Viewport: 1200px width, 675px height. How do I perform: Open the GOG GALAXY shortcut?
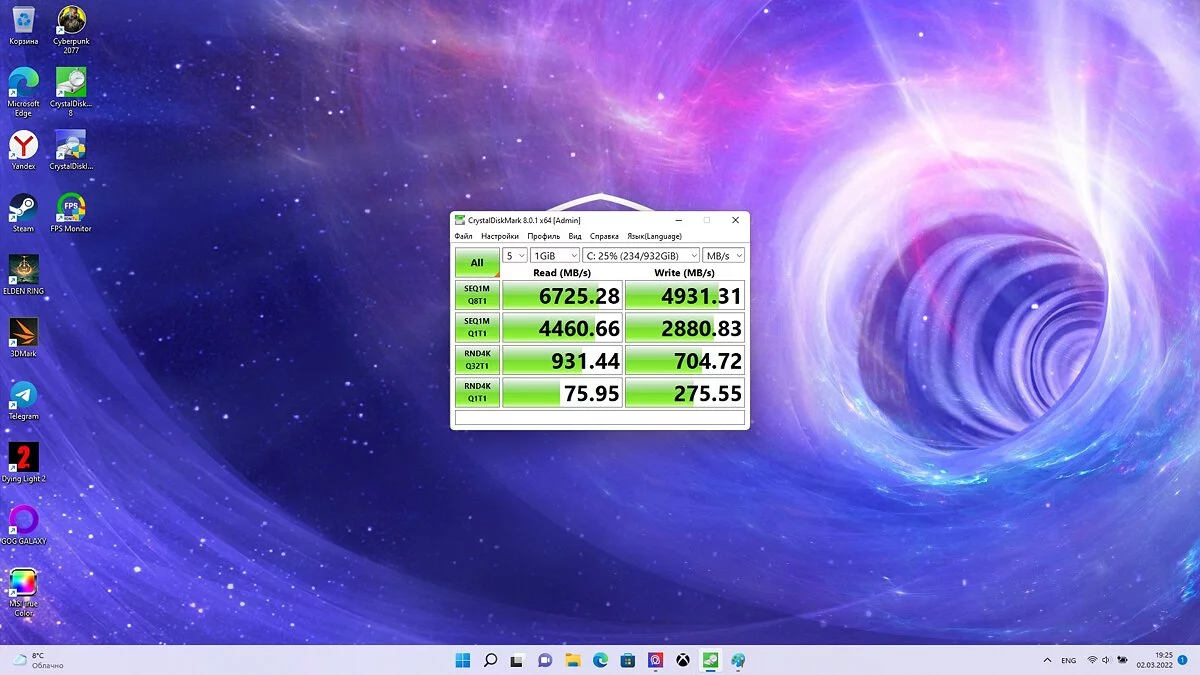23,520
